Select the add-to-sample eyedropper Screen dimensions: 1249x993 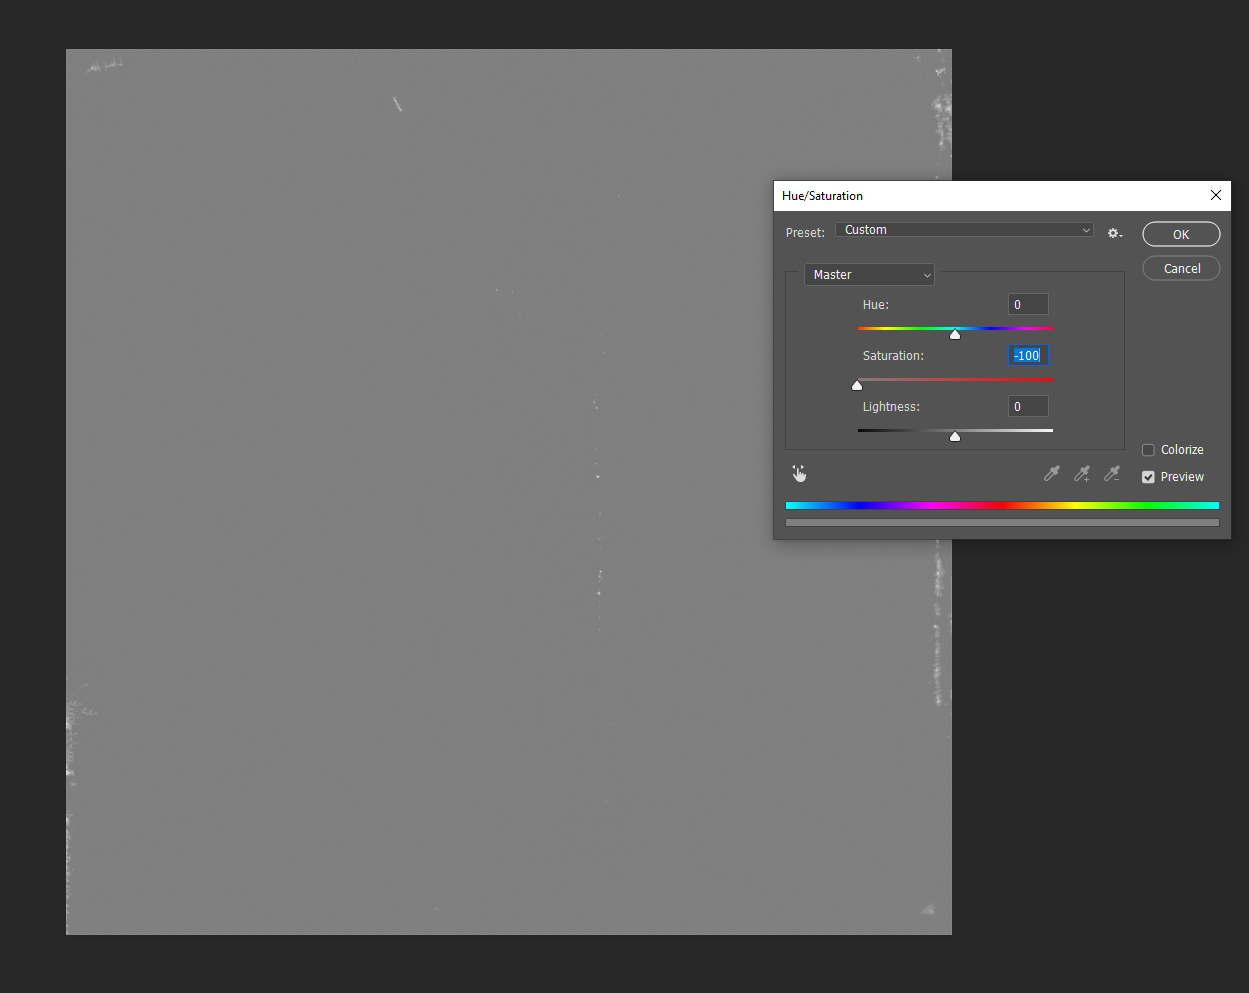(x=1081, y=473)
